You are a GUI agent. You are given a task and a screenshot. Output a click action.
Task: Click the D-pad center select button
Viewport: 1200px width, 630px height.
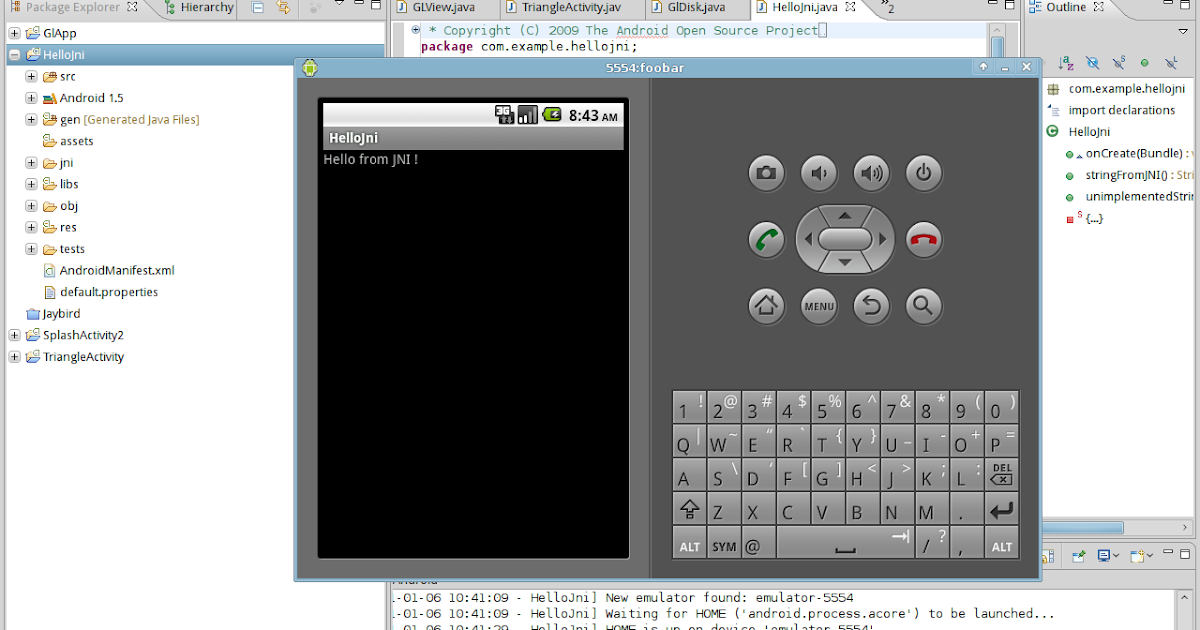[x=845, y=240]
